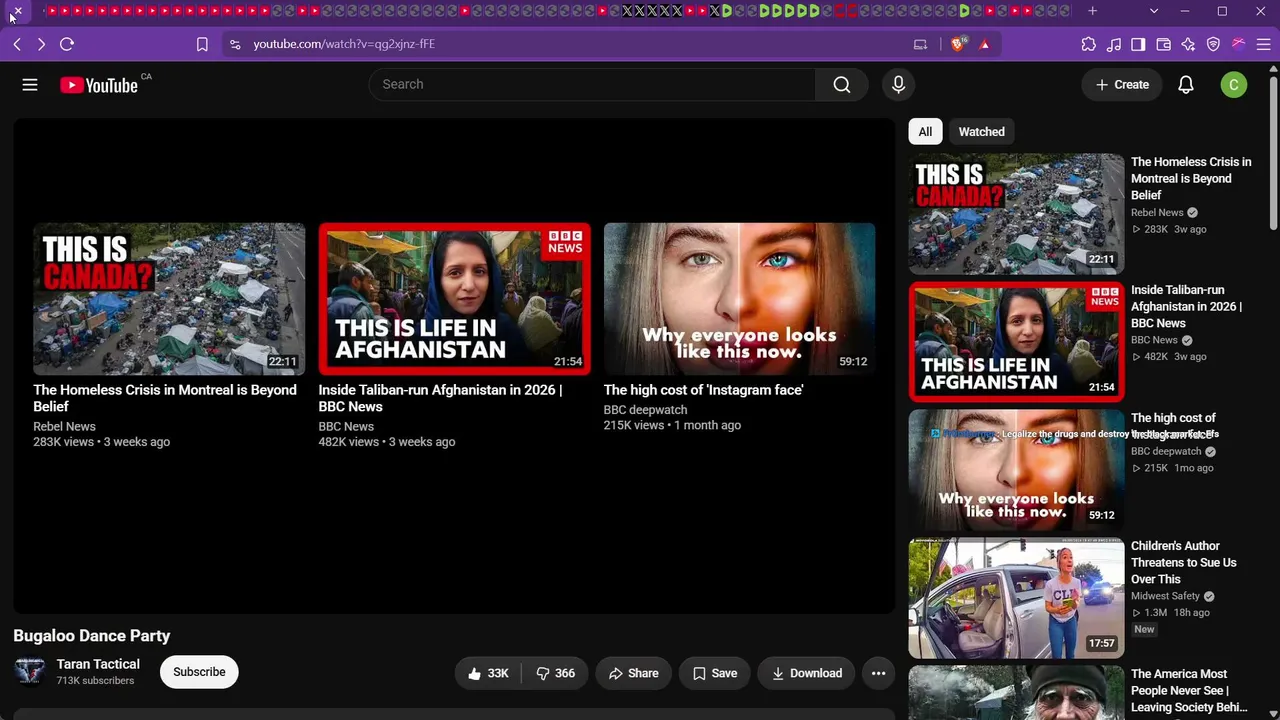Download the video
This screenshot has width=1280, height=720.
pyautogui.click(x=807, y=673)
